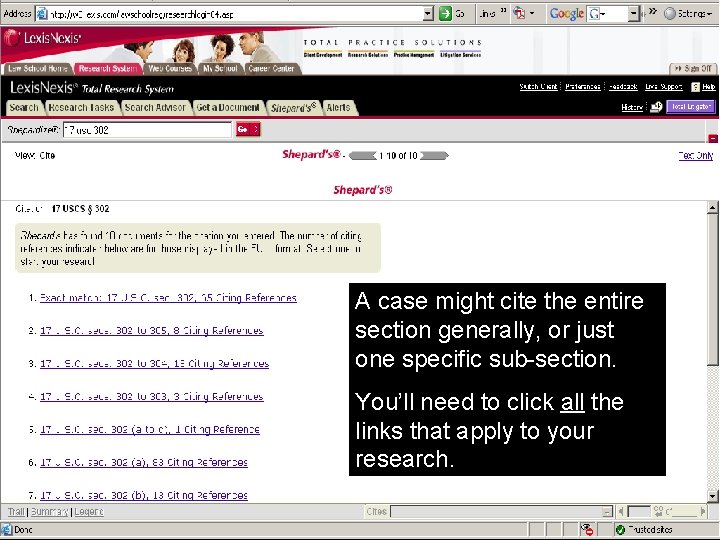Click the results scrollbar down arrow
This screenshot has height=540, width=720.
pos(713,496)
